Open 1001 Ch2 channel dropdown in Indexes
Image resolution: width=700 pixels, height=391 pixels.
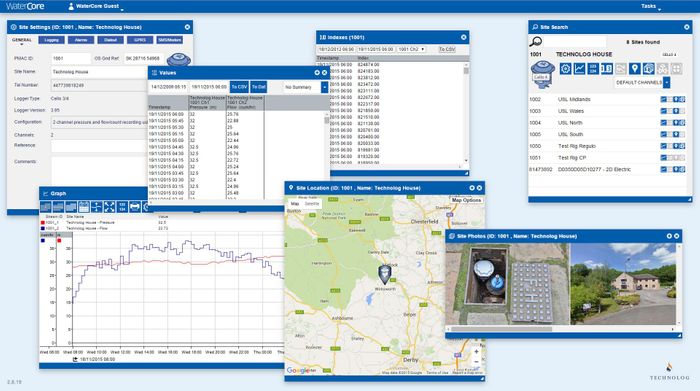[x=411, y=49]
